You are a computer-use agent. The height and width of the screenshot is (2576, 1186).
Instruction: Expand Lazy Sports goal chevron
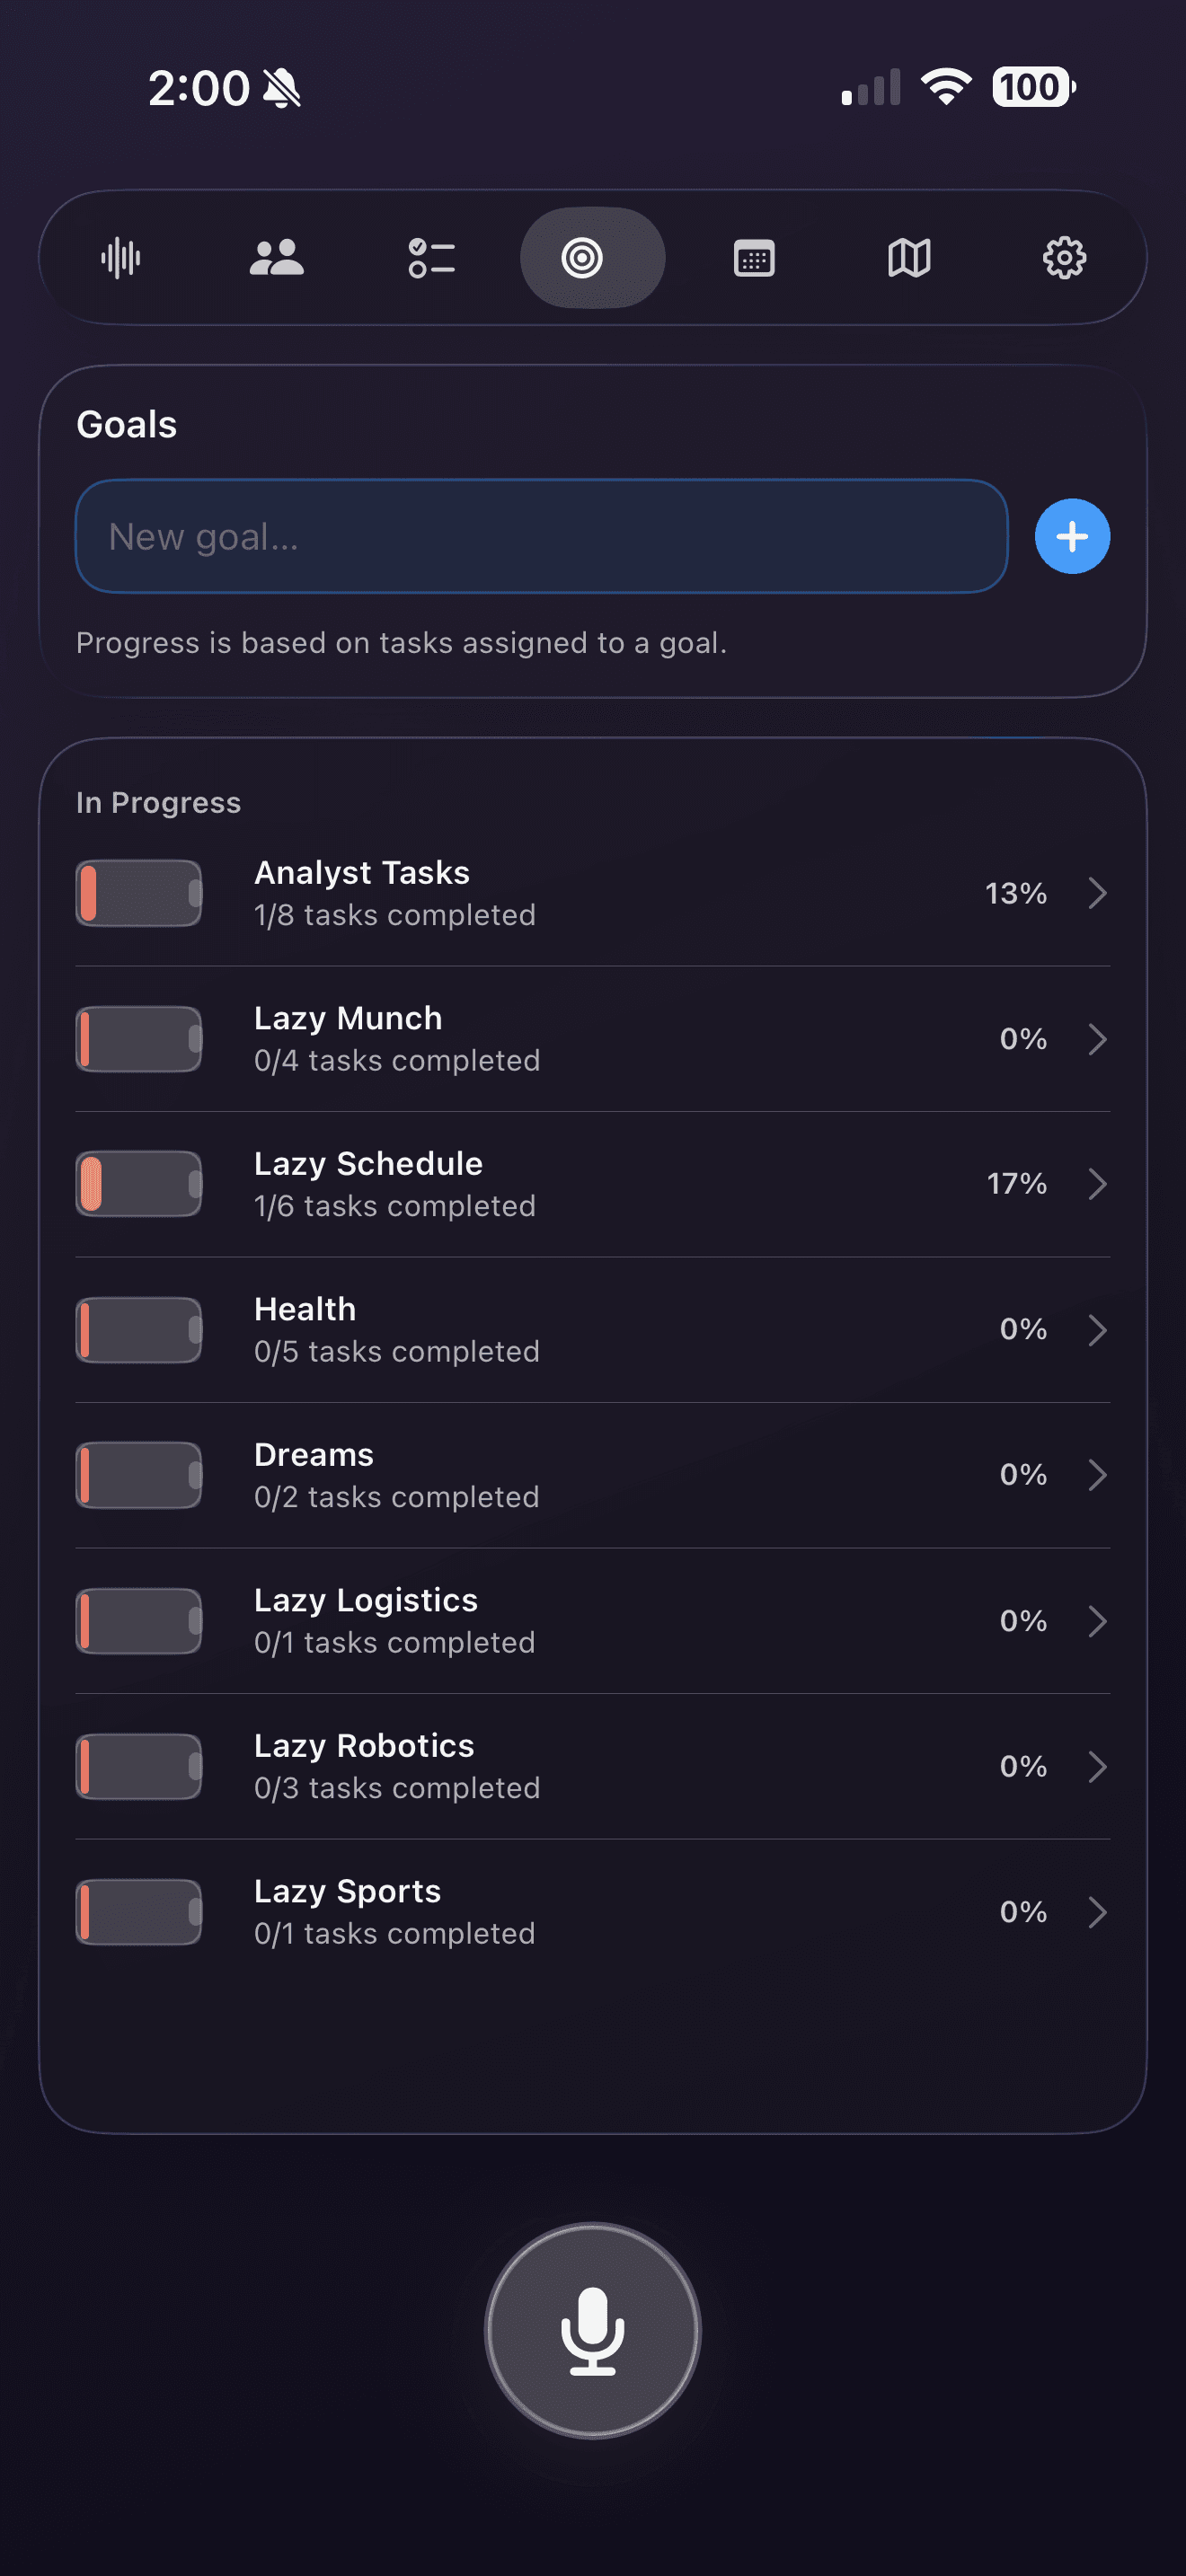1097,1912
